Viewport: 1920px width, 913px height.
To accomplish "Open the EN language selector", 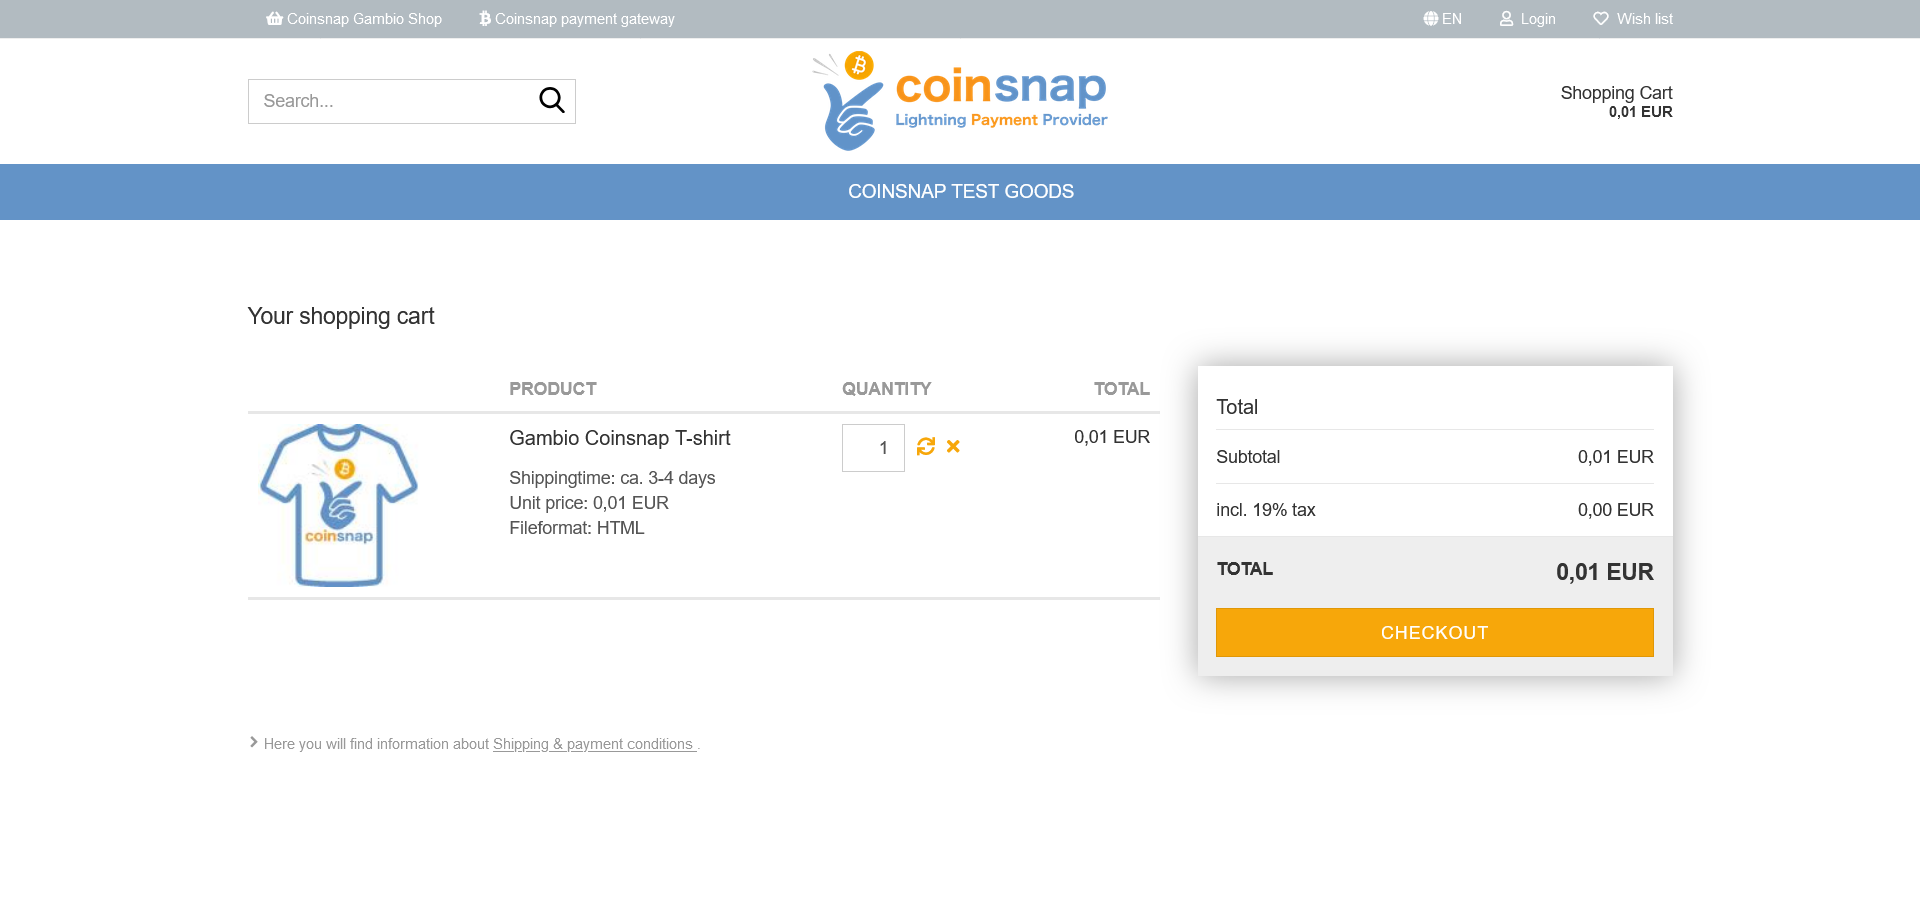I will [x=1443, y=18].
